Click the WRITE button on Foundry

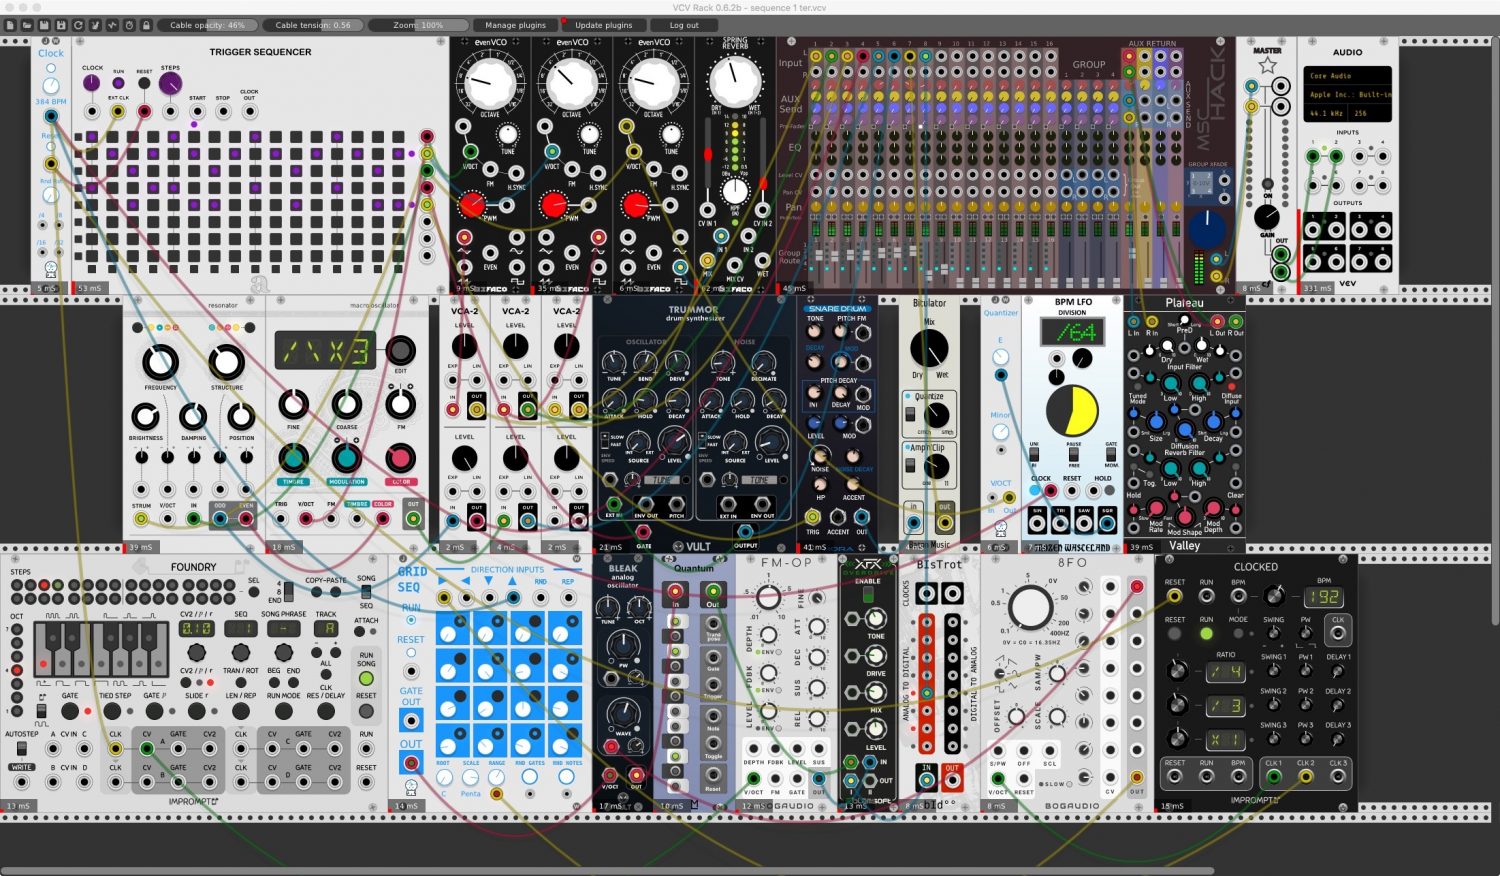pyautogui.click(x=21, y=767)
